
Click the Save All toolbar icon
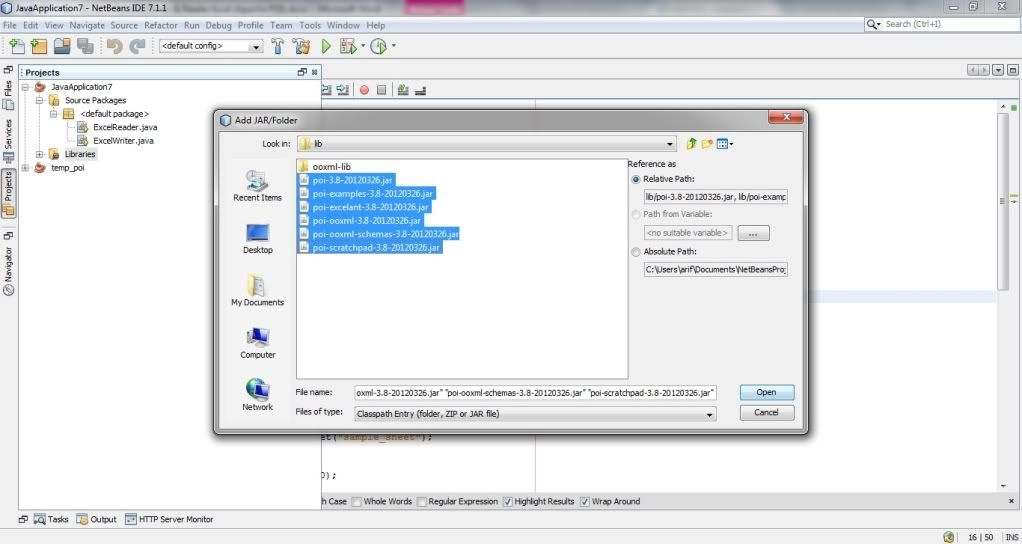(85, 46)
